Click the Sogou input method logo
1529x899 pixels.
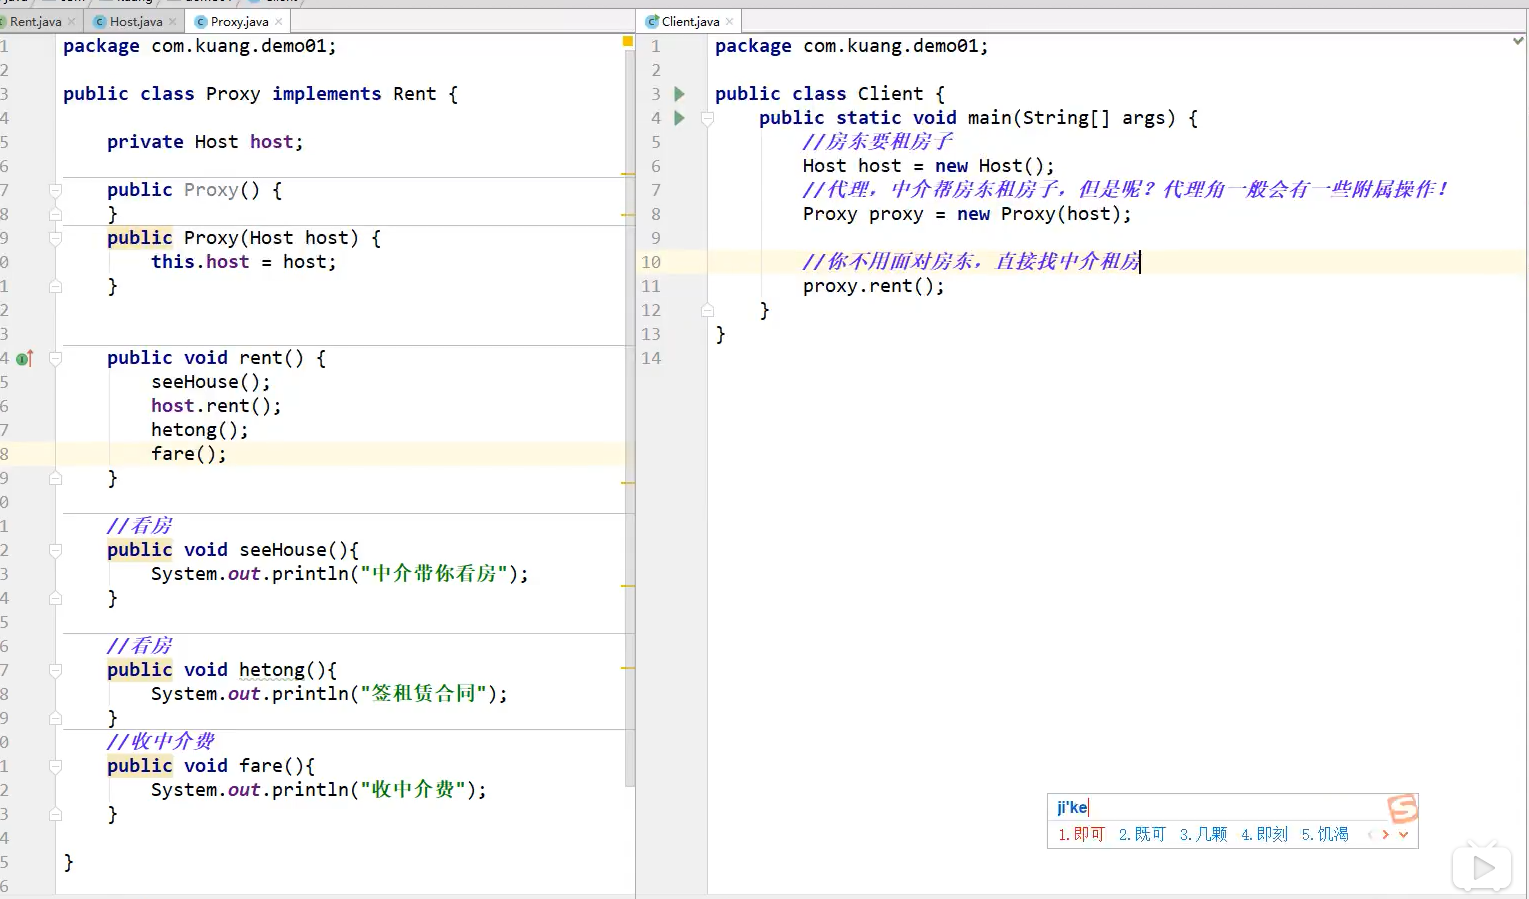pos(1403,809)
